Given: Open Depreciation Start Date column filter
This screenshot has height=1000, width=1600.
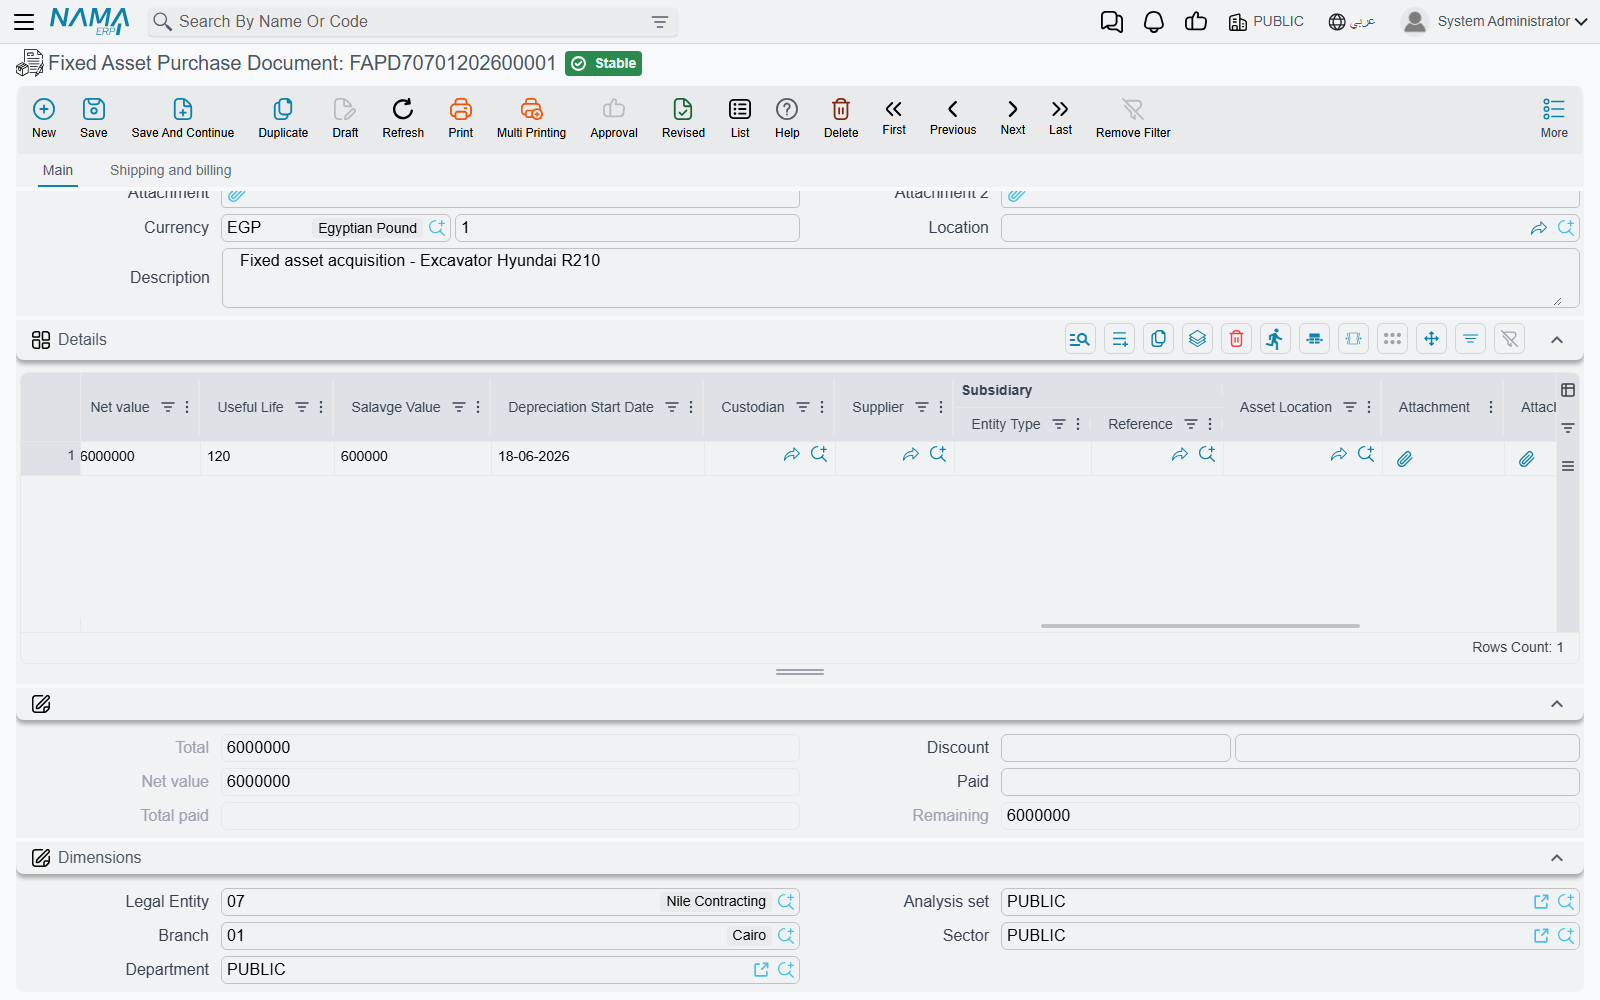Looking at the screenshot, I should pyautogui.click(x=672, y=407).
